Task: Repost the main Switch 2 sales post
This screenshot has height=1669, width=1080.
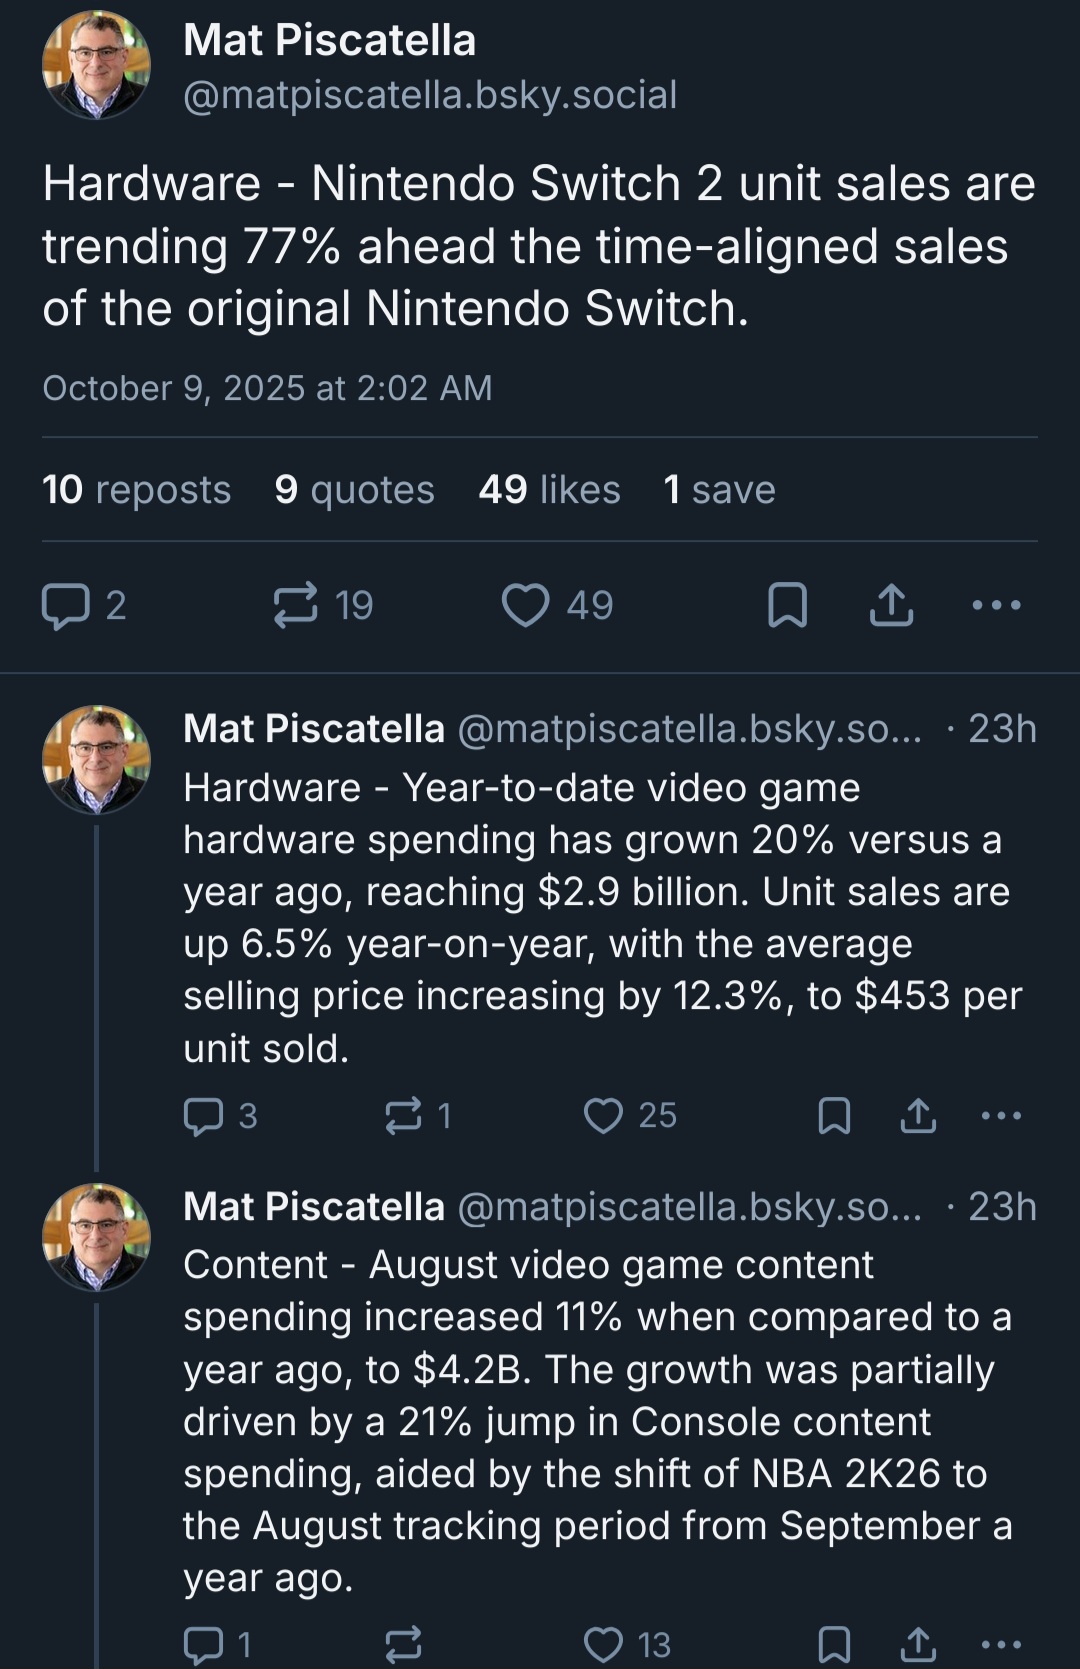Action: coord(296,605)
